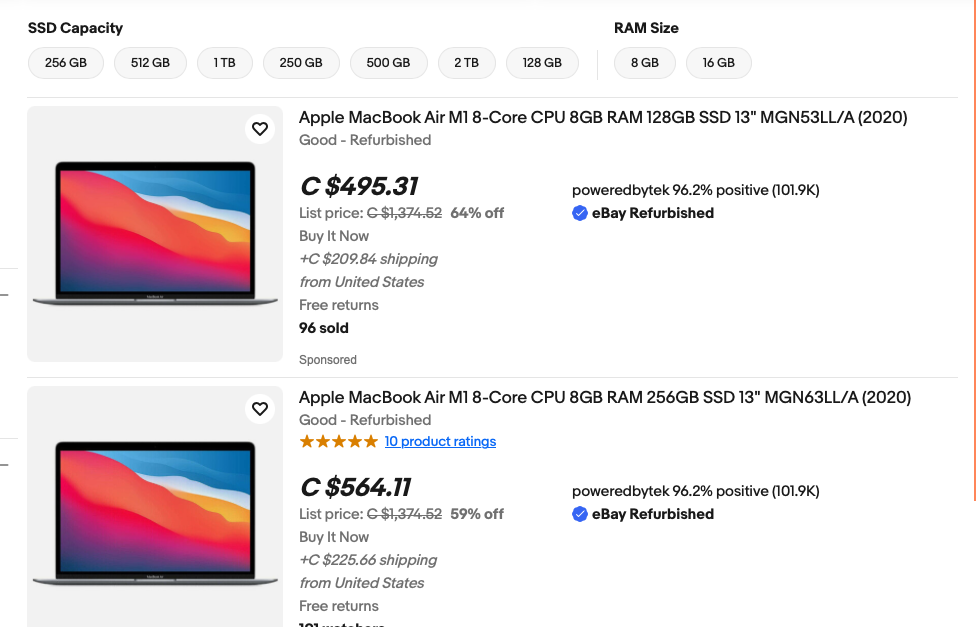This screenshot has height=627, width=976.
Task: Open the 10 product ratings link
Action: click(x=440, y=441)
